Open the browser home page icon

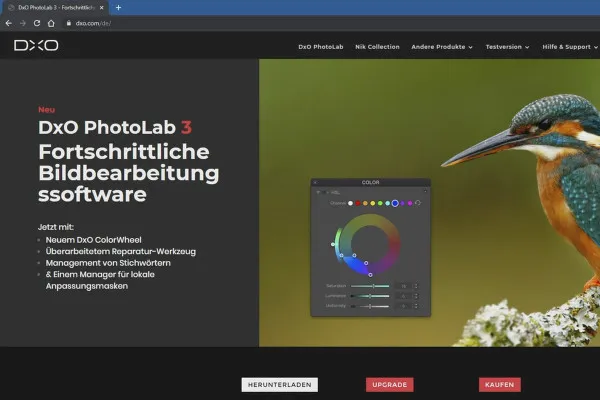(x=51, y=23)
